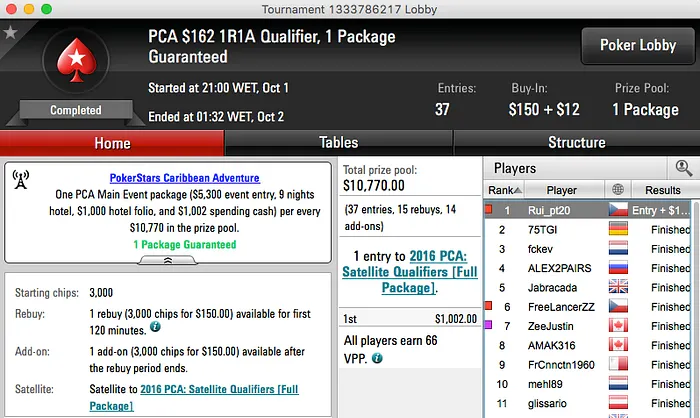
Task: Click the favorite star icon
Action: coord(10,32)
